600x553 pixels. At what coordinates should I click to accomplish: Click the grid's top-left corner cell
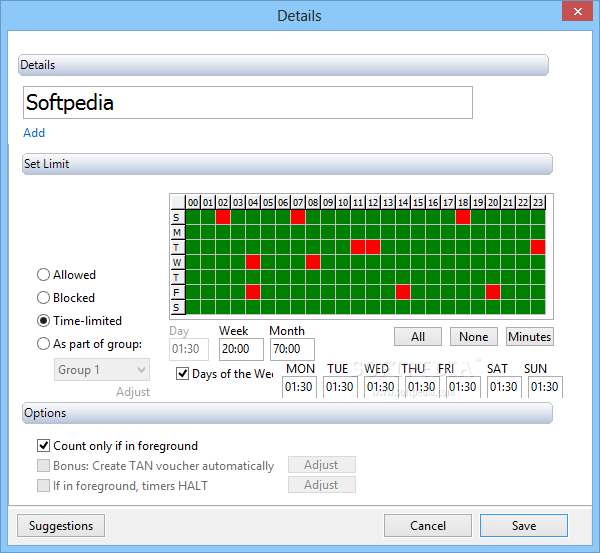pyautogui.click(x=178, y=202)
